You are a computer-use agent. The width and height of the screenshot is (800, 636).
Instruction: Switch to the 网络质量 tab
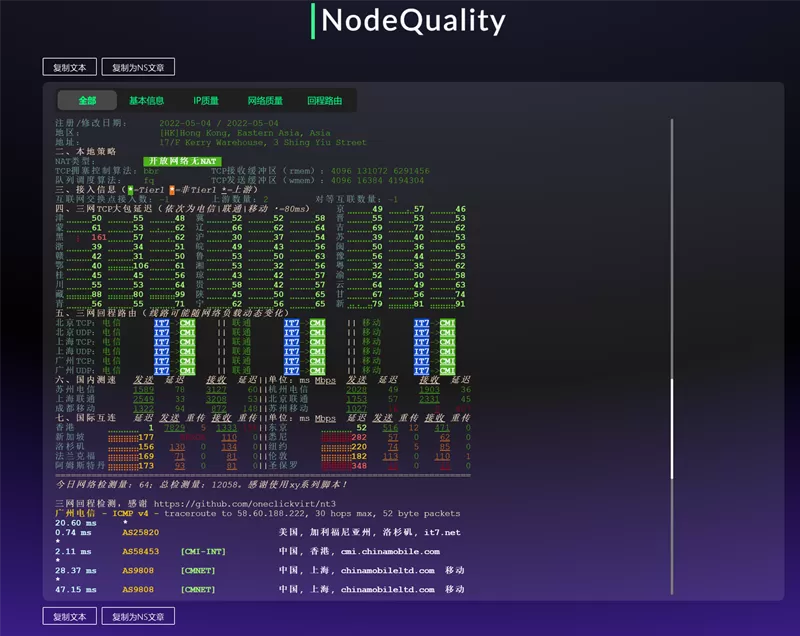(x=265, y=100)
